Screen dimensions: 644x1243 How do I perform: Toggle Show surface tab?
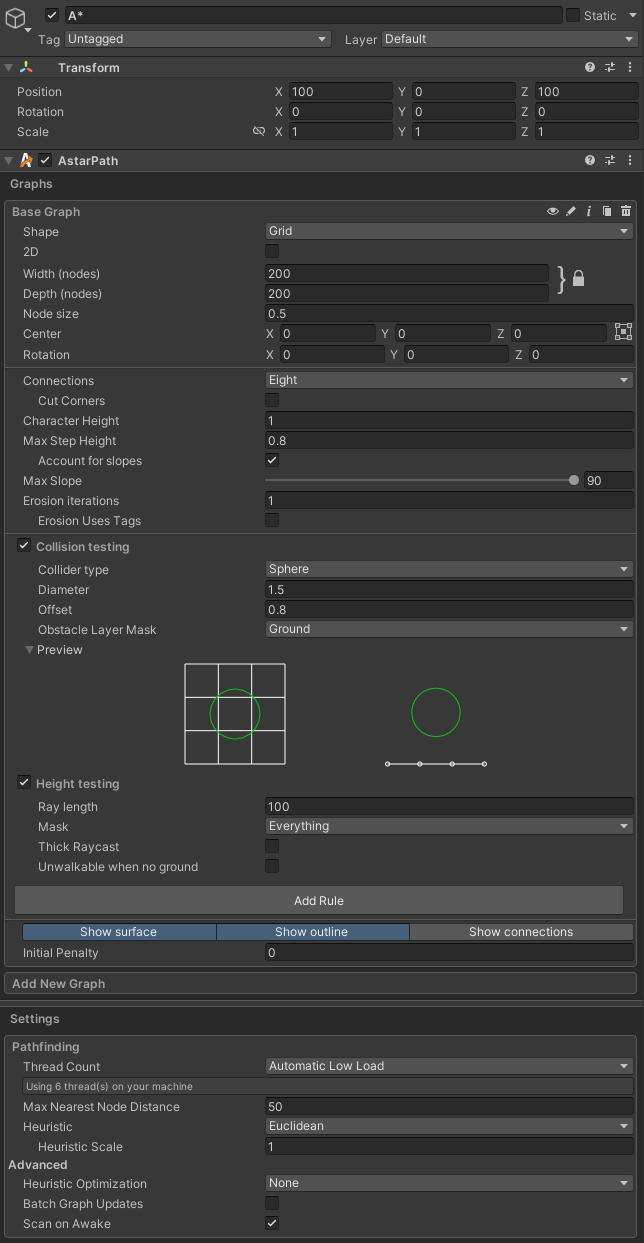[x=119, y=931]
